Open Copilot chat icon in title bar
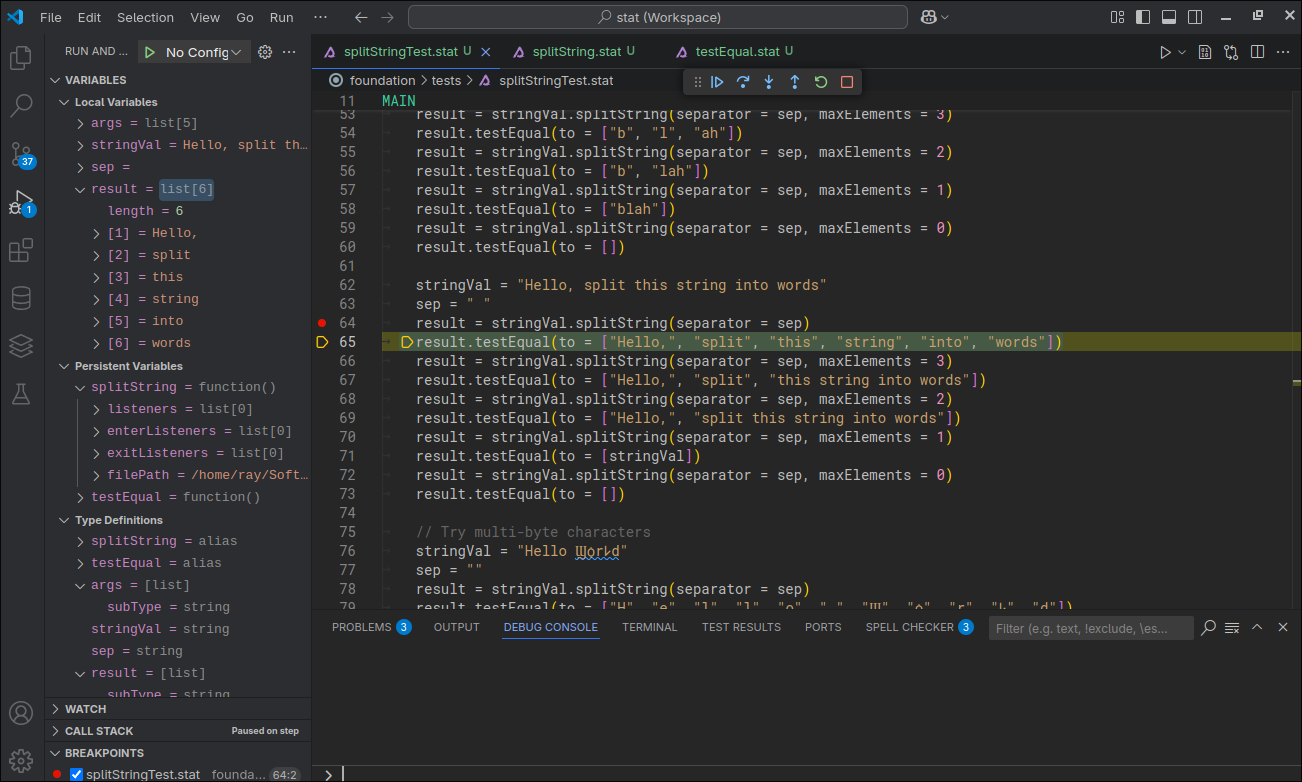 [x=929, y=17]
